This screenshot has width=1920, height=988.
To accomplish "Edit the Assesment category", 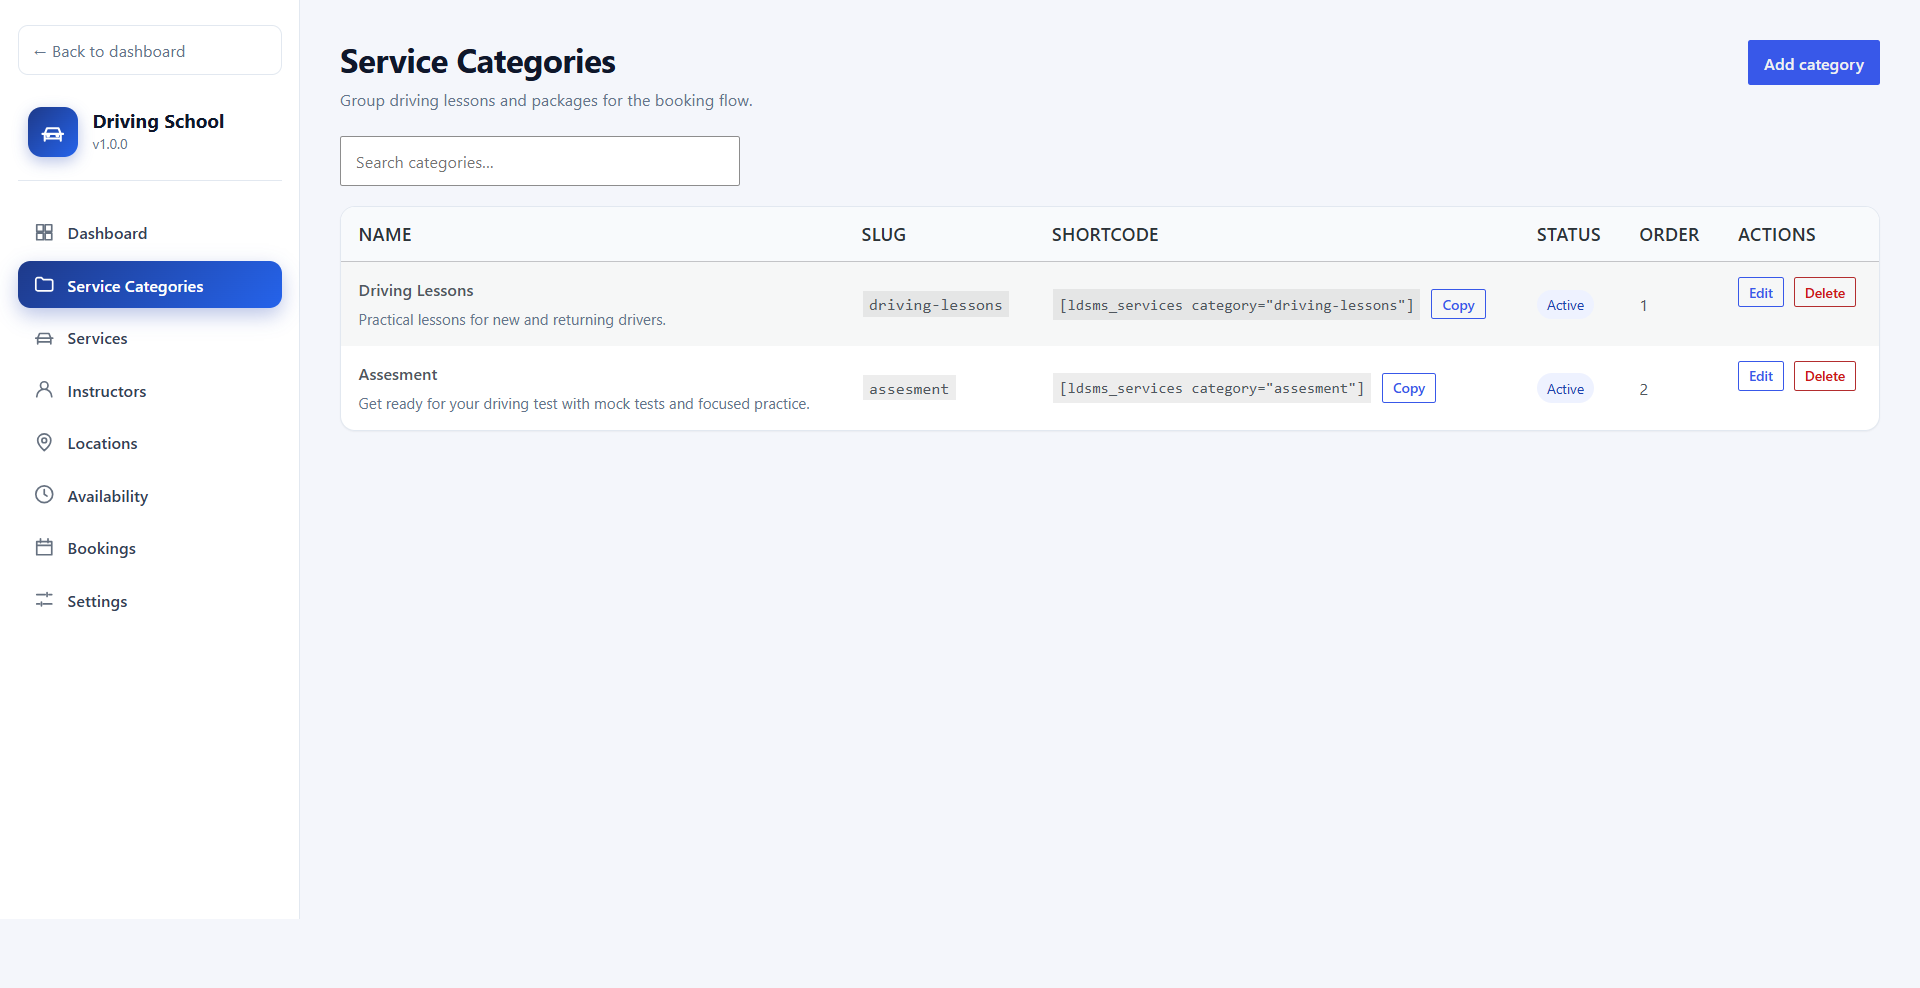I will point(1760,376).
